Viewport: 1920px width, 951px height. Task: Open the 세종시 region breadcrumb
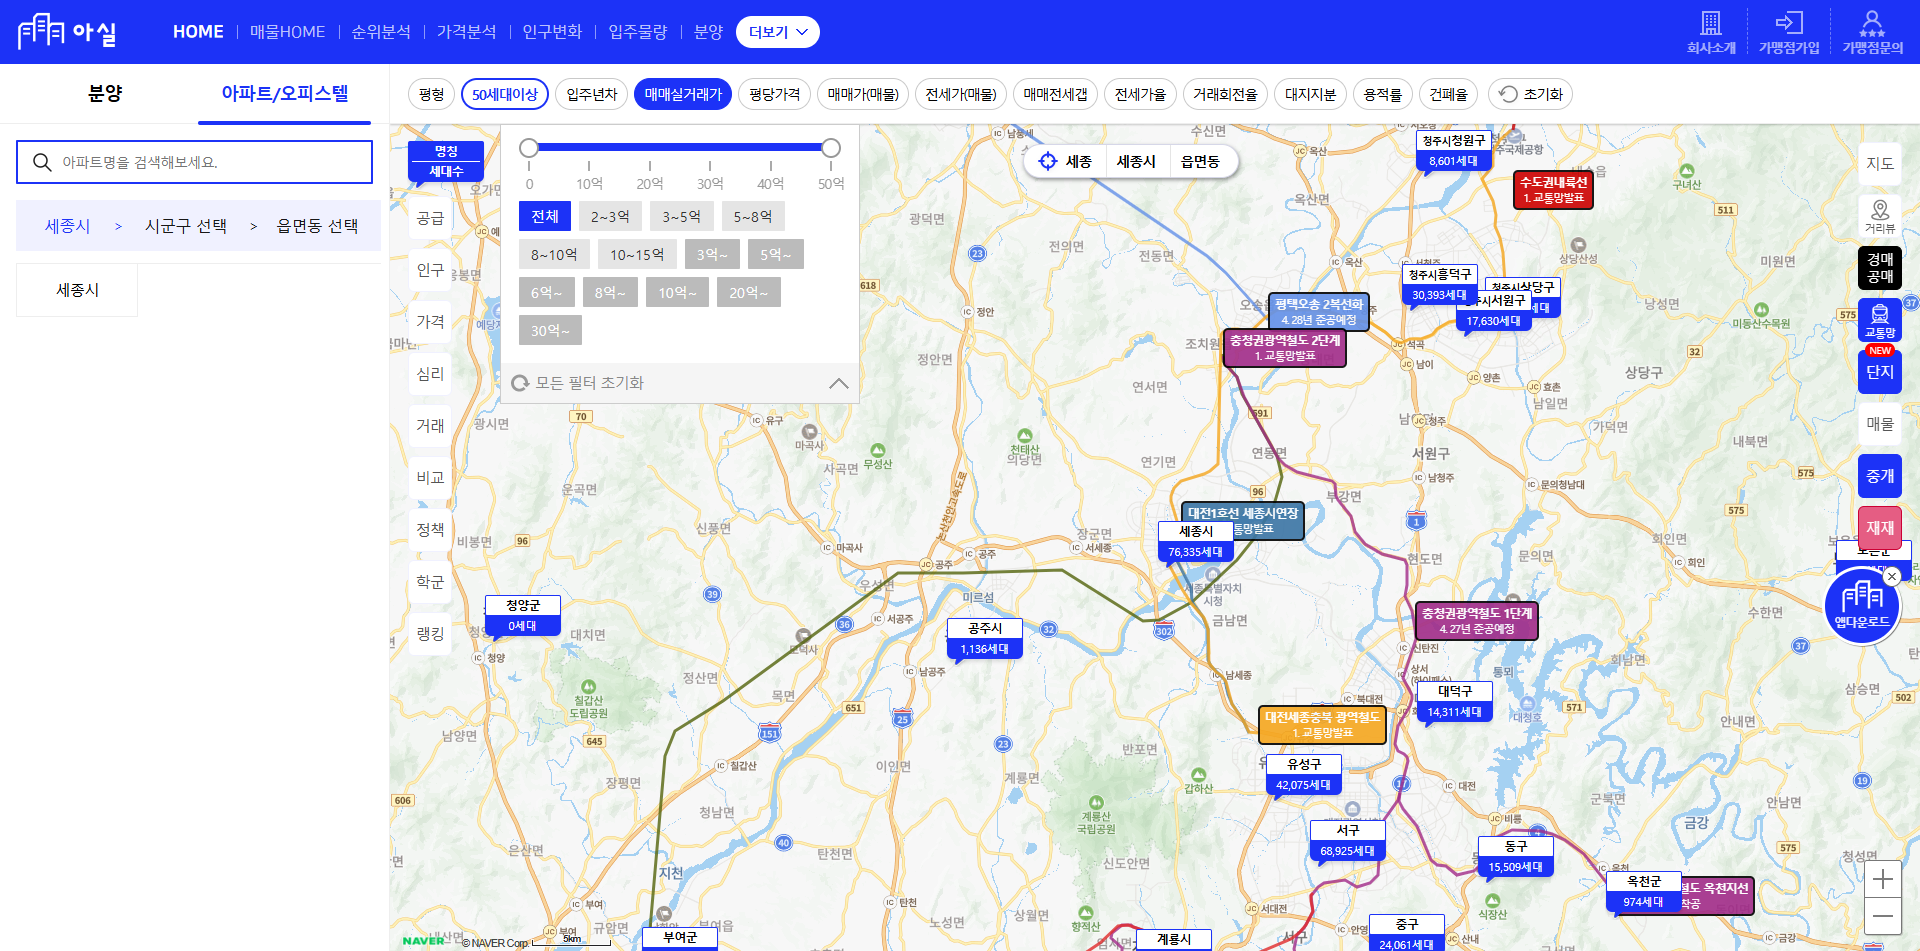[67, 226]
